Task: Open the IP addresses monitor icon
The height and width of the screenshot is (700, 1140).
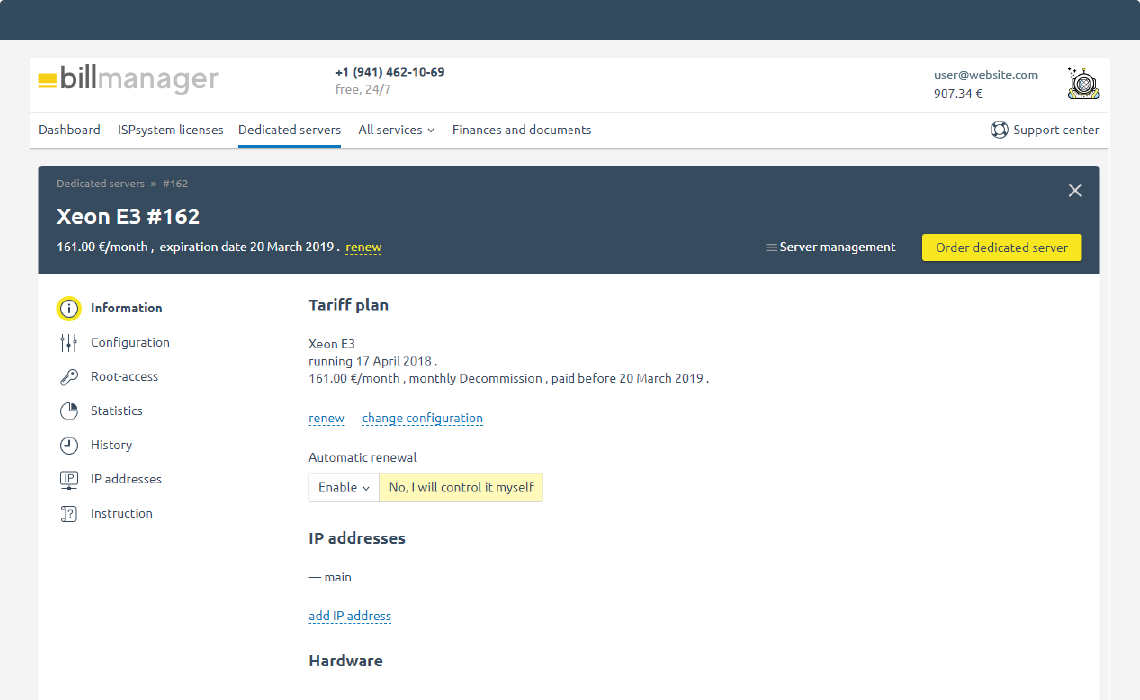Action: (x=68, y=480)
